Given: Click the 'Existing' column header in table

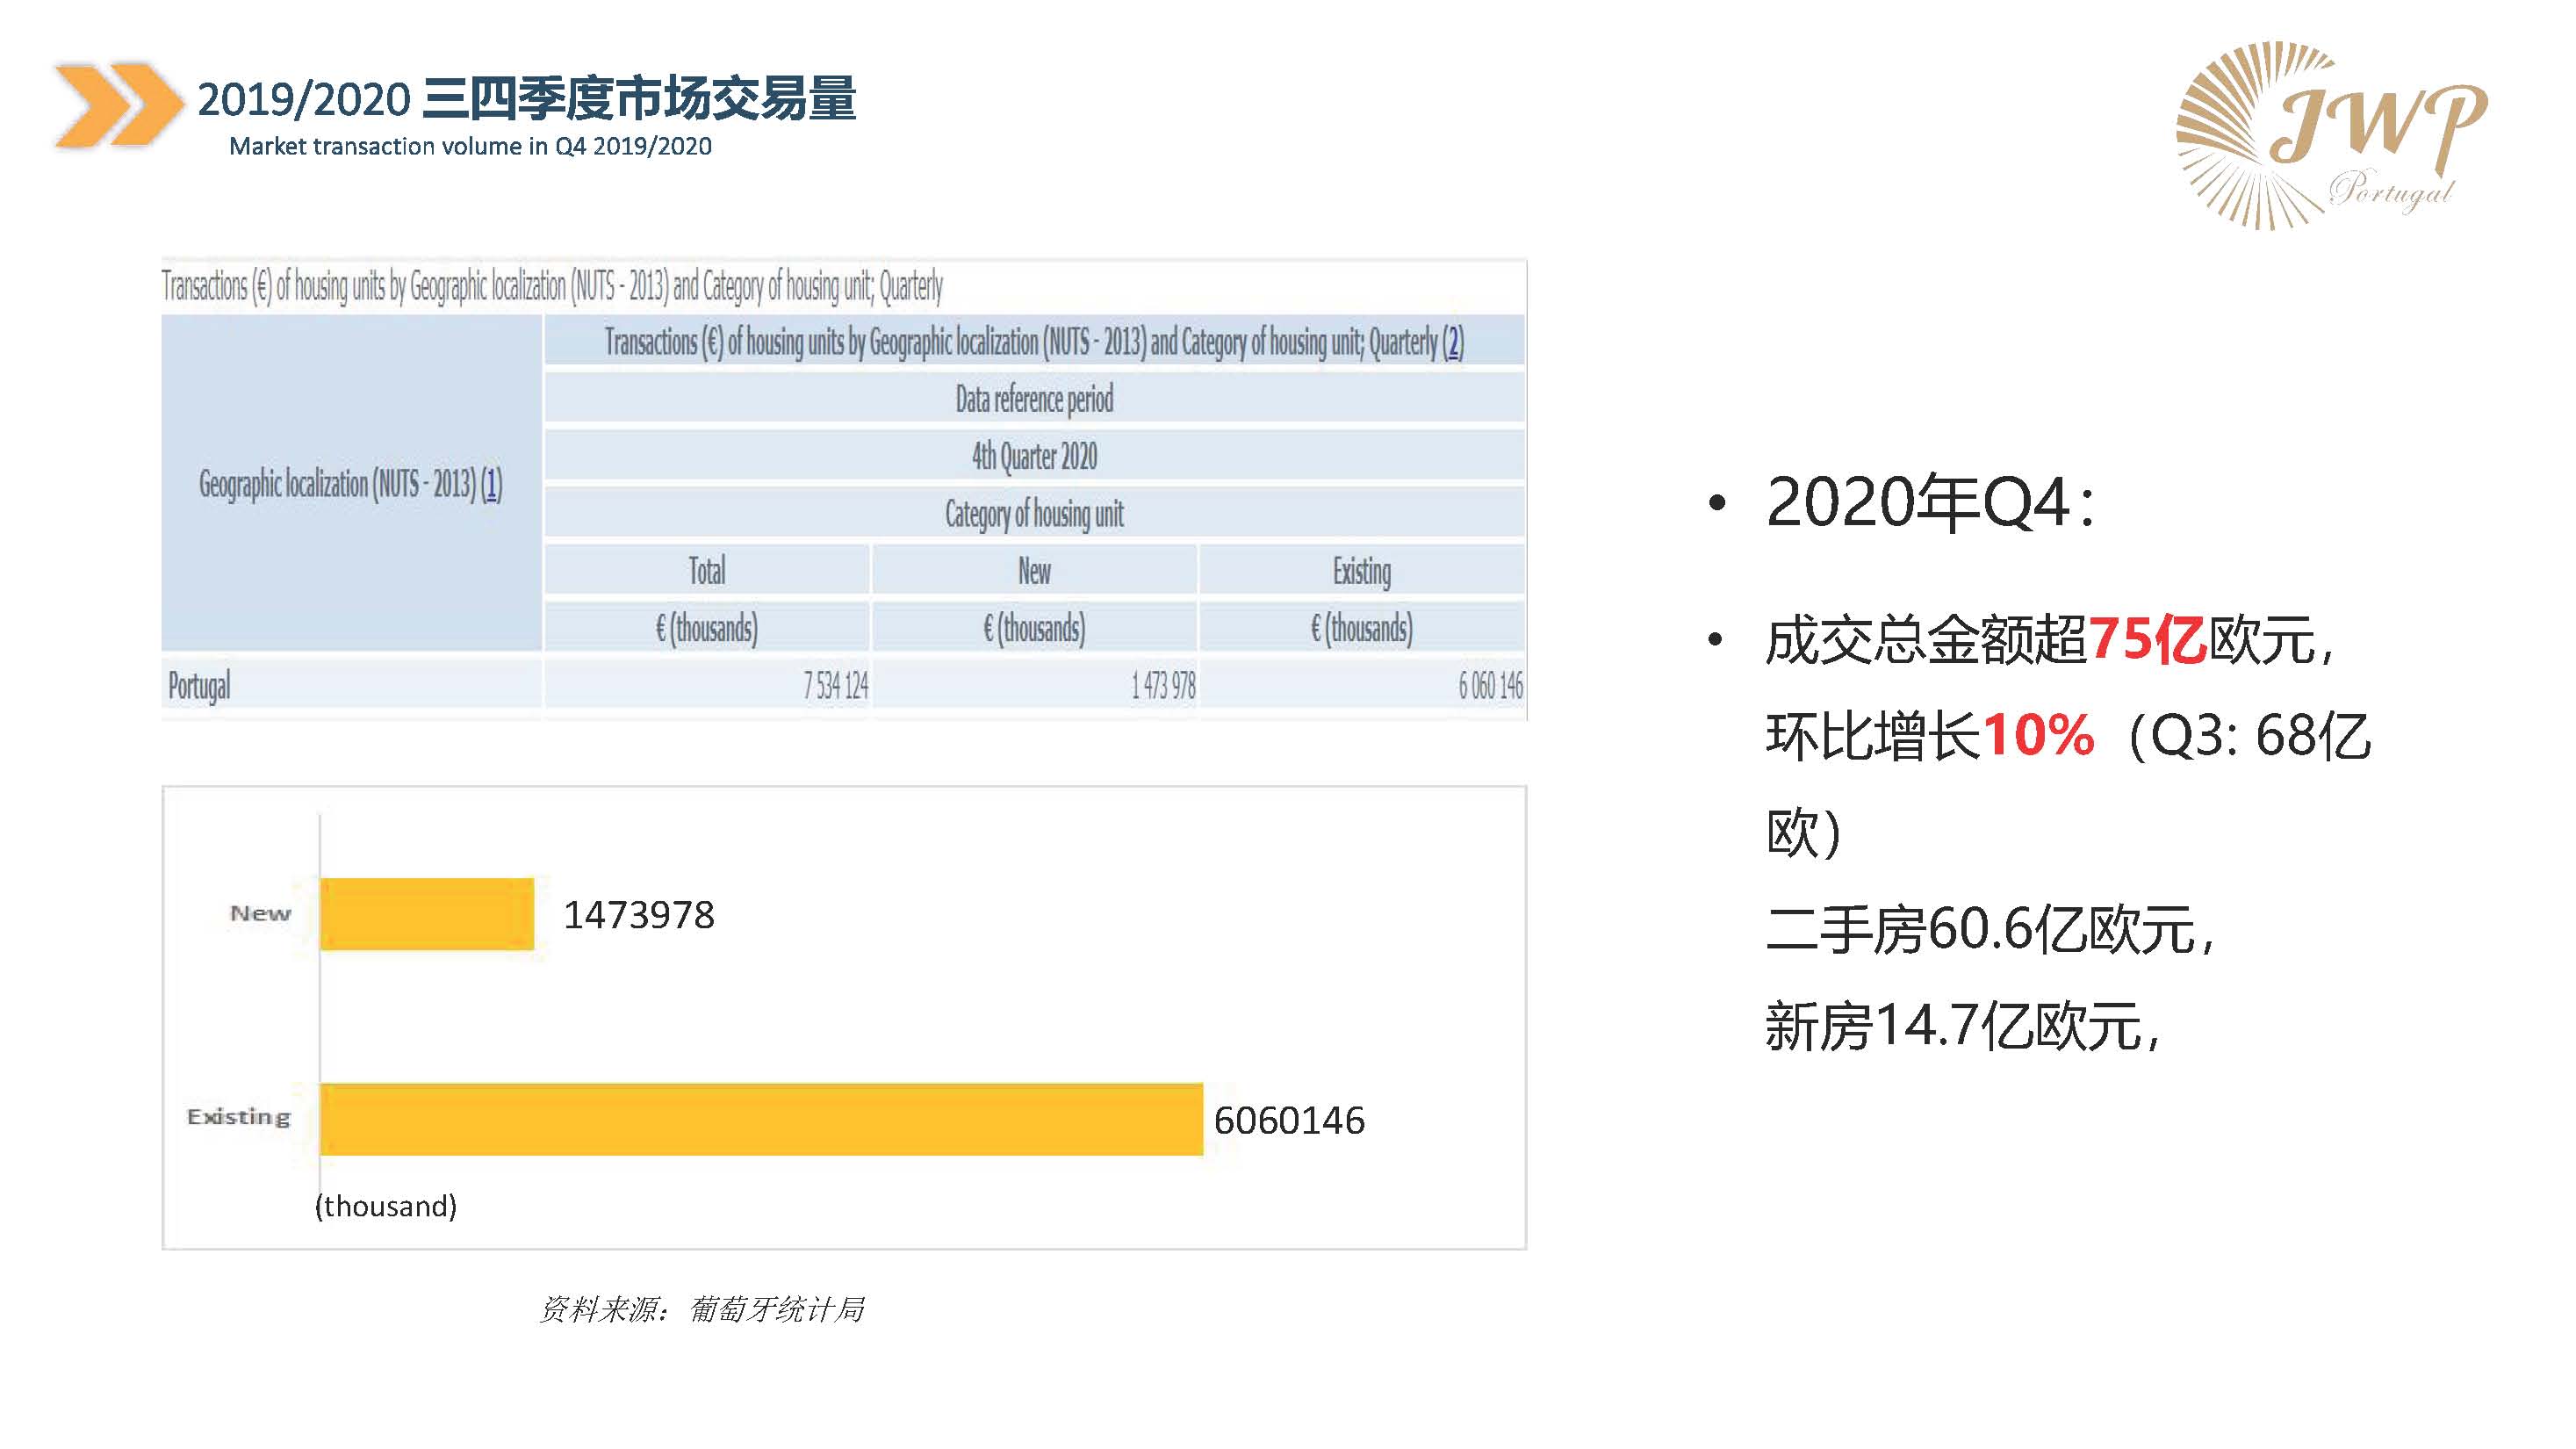Looking at the screenshot, I should (1361, 570).
